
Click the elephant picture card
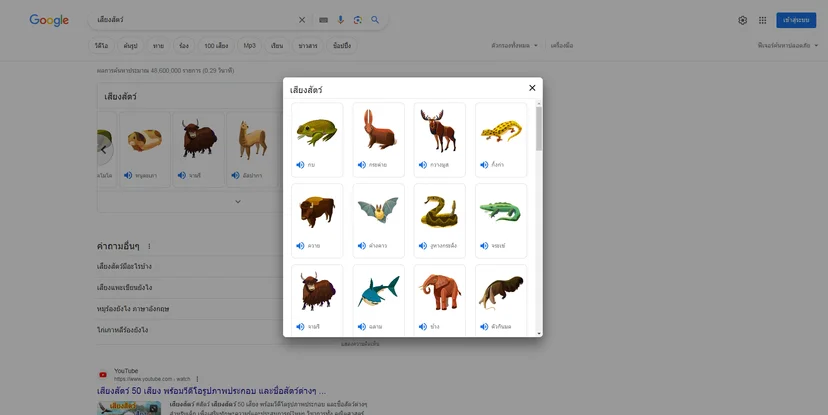440,300
